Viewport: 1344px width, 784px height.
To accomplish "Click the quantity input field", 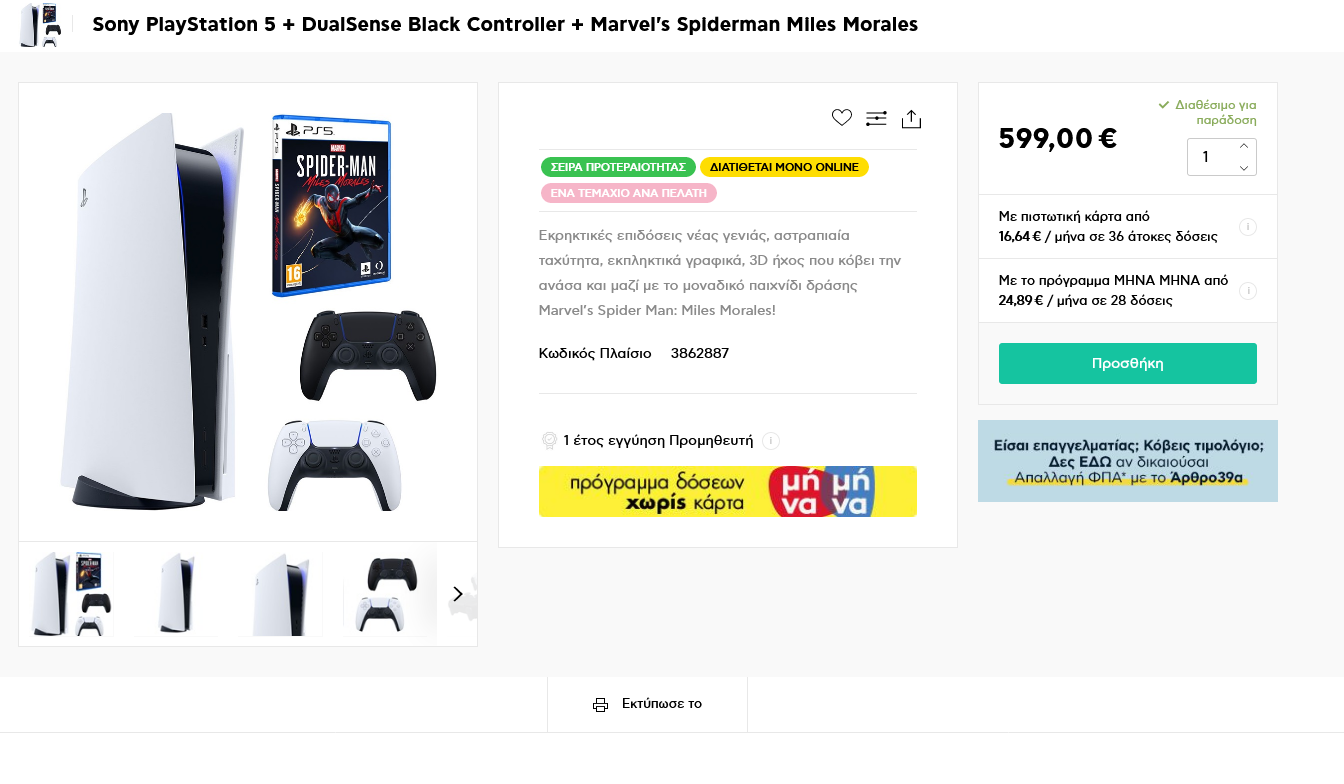I will (x=1210, y=157).
